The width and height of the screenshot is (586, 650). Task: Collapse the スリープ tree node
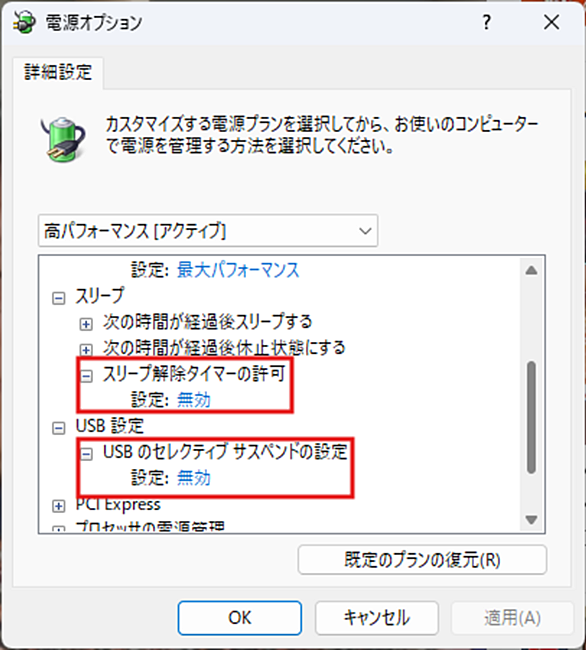(58, 298)
